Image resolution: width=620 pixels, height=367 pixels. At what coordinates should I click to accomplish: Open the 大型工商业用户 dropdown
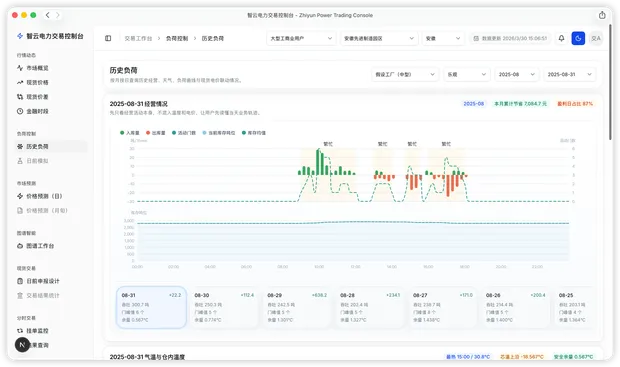pyautogui.click(x=301, y=38)
